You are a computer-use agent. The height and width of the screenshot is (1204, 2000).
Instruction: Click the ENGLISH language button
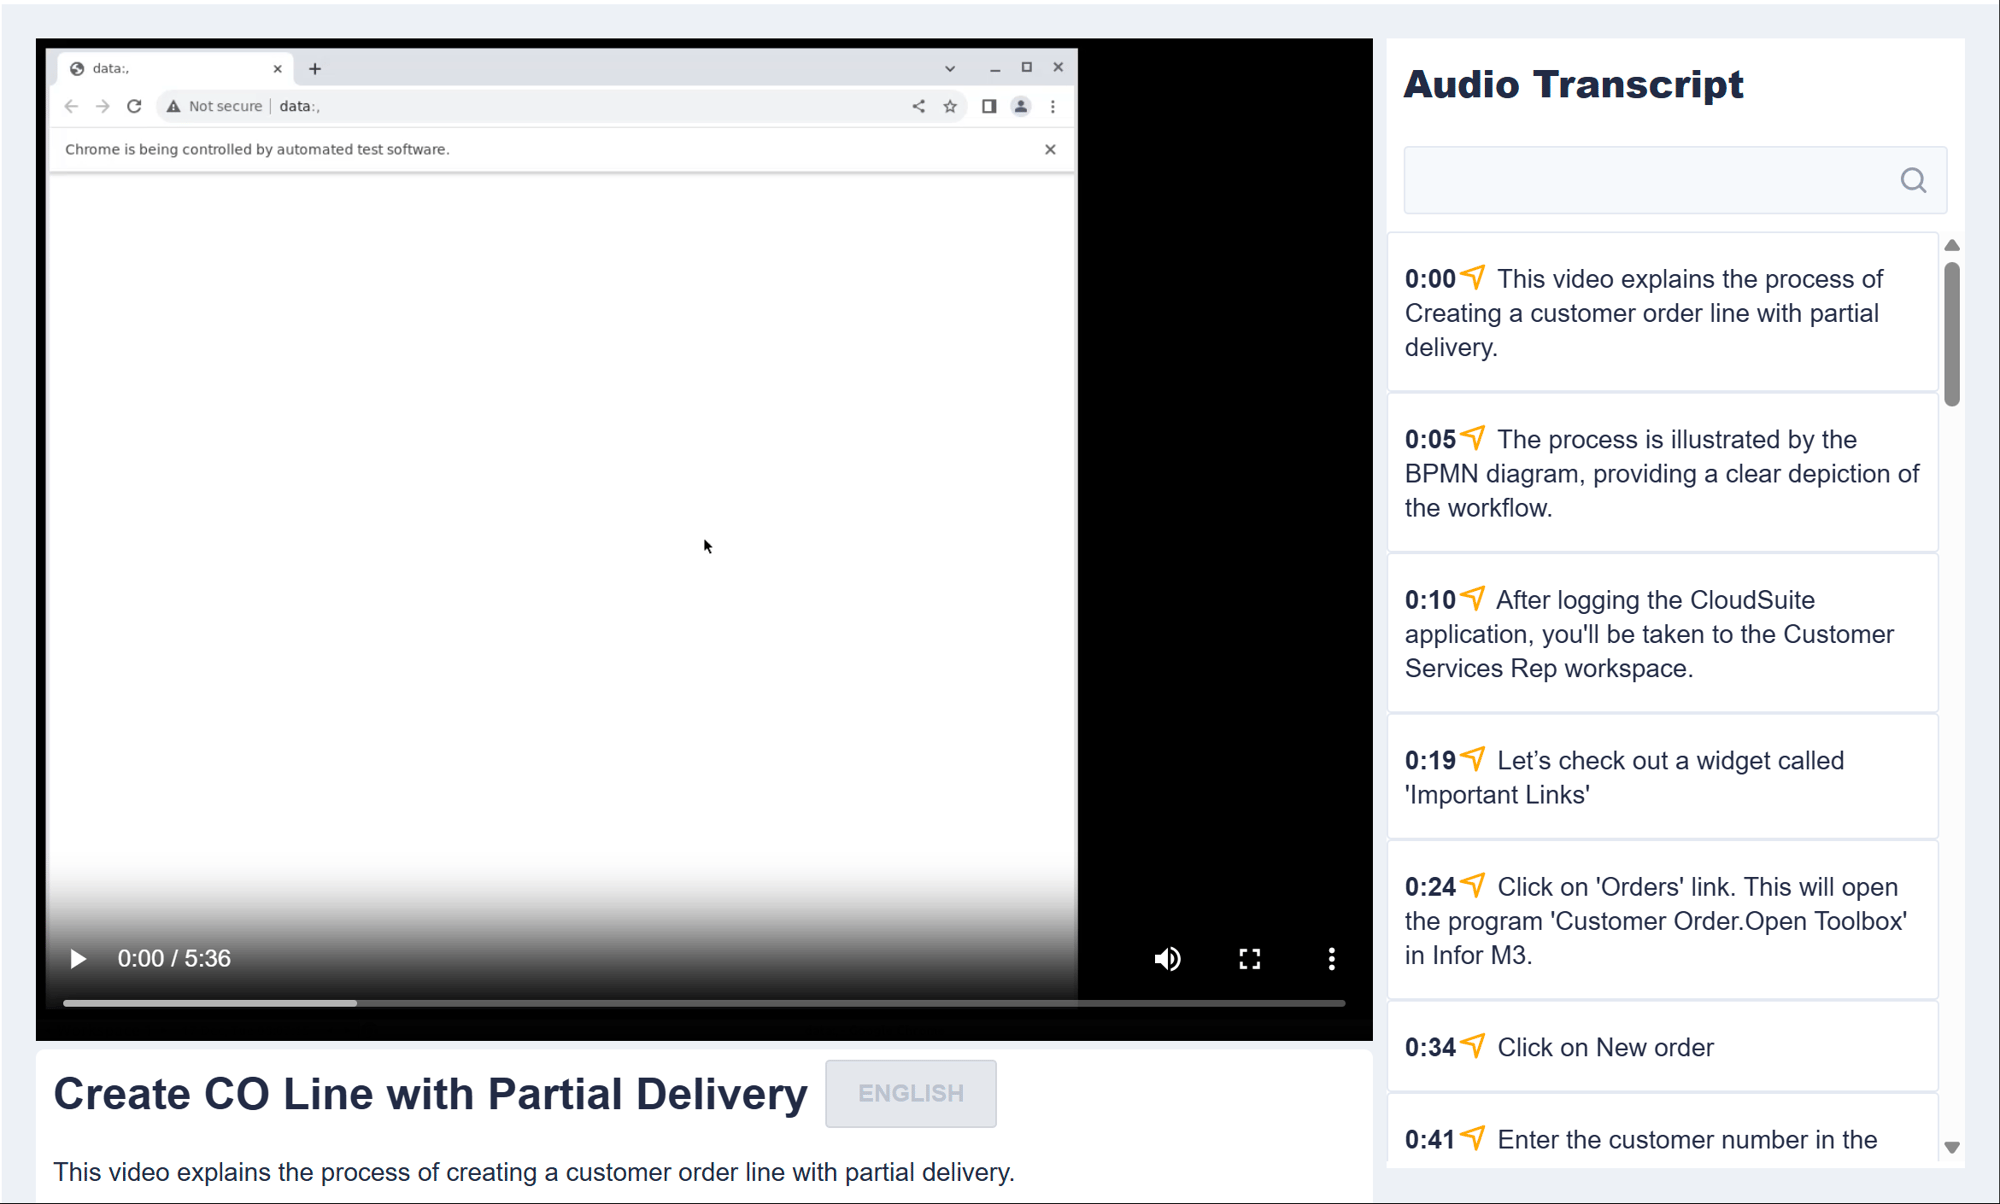(910, 1093)
